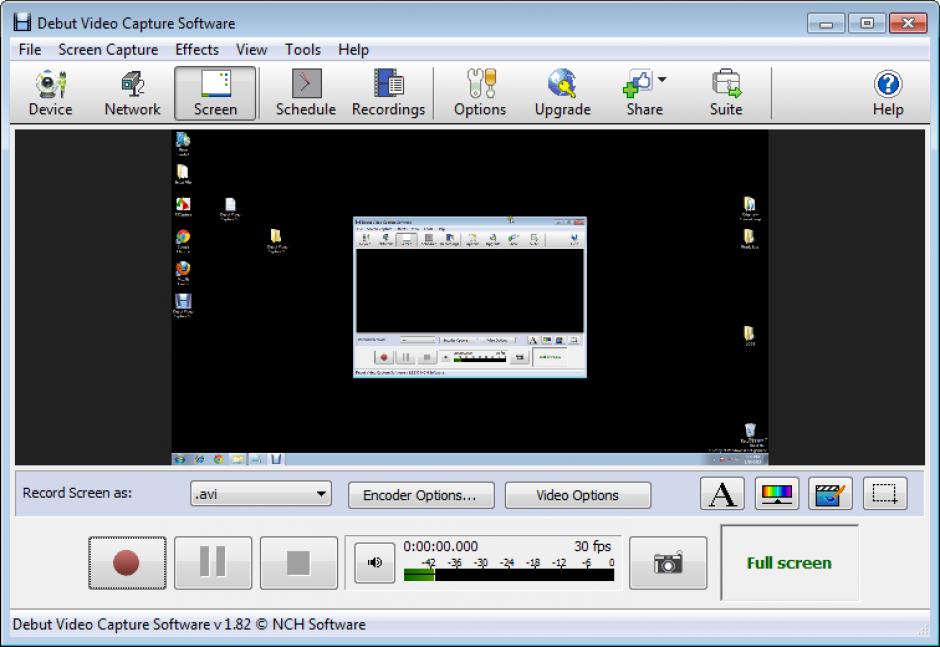940x647 pixels.
Task: Open the Options settings icon
Action: [479, 91]
